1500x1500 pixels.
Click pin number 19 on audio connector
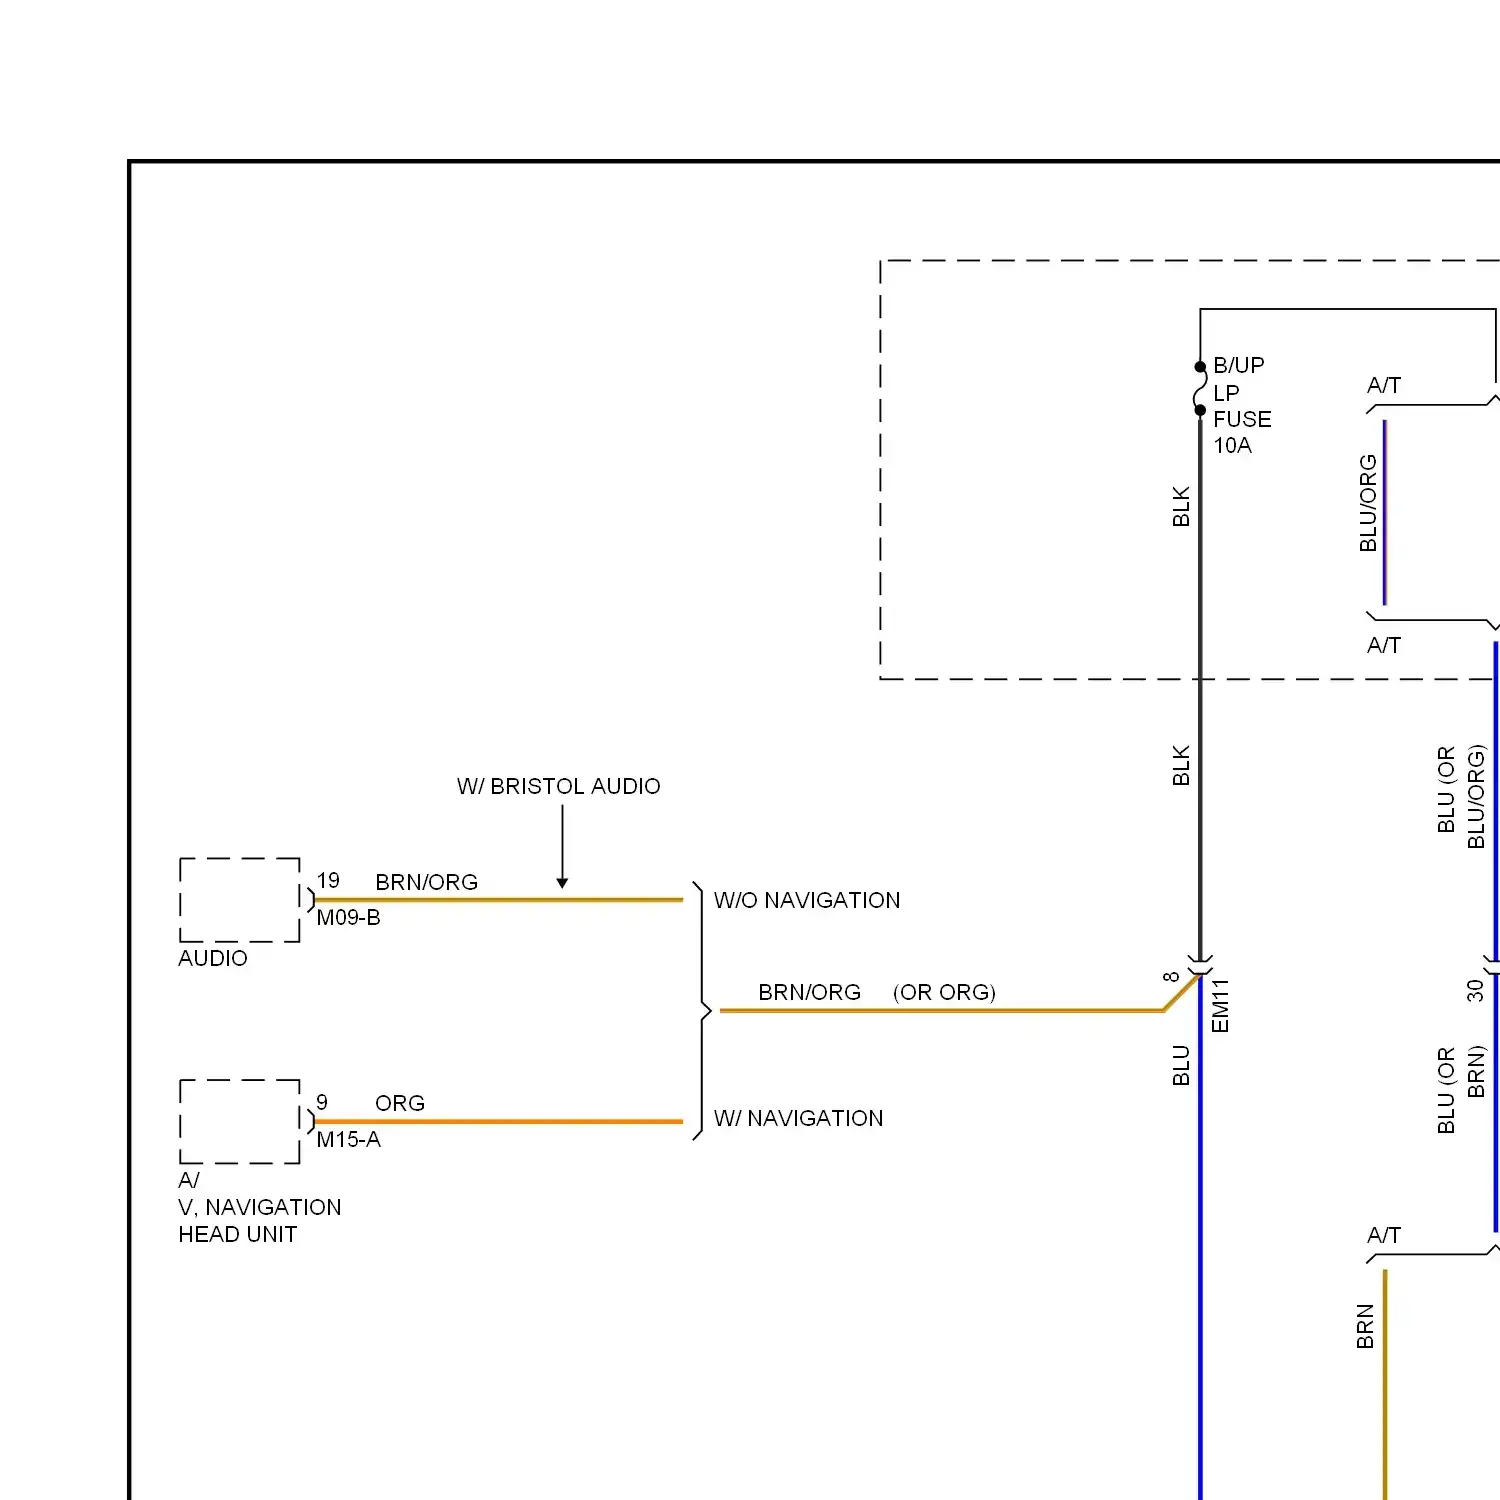[x=328, y=880]
